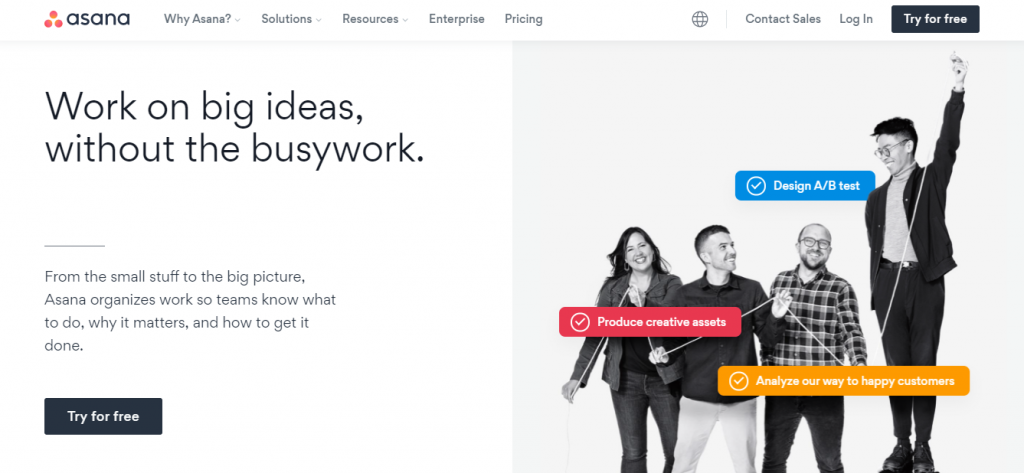1024x473 pixels.
Task: Go to the Enterprise page
Action: pos(456,19)
